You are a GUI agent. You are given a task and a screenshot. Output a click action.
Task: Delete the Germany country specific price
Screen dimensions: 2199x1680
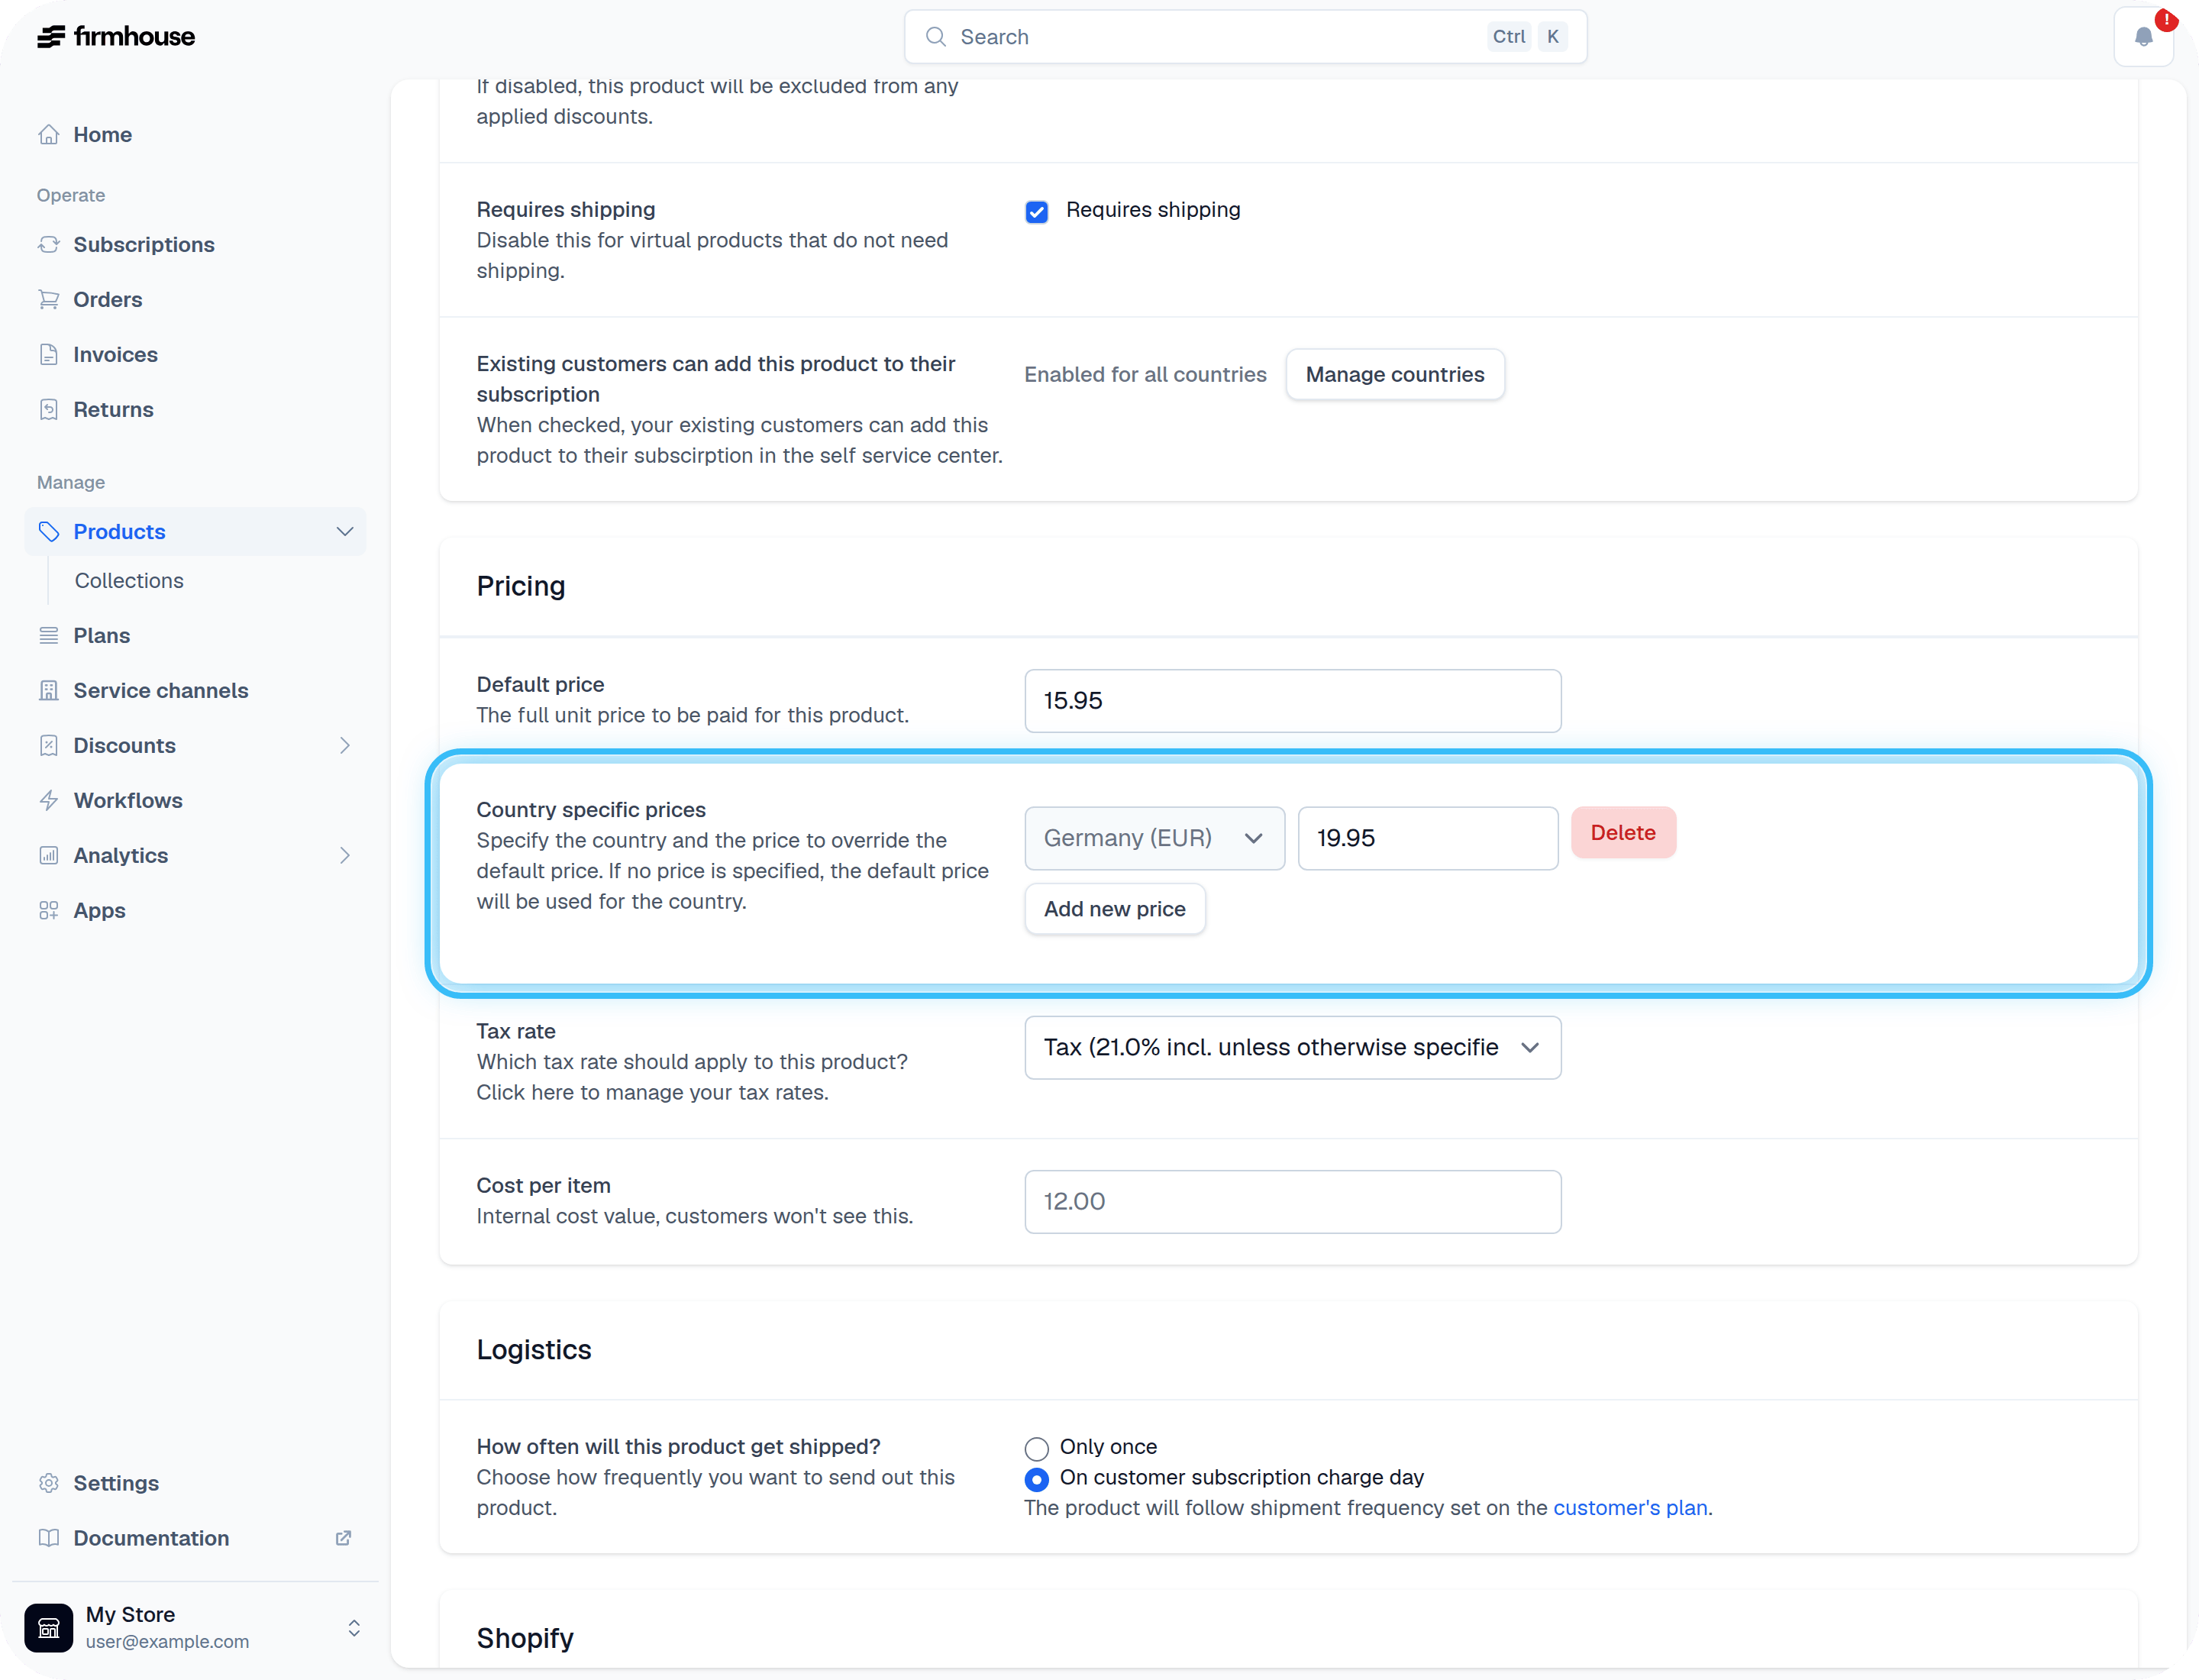(x=1623, y=833)
